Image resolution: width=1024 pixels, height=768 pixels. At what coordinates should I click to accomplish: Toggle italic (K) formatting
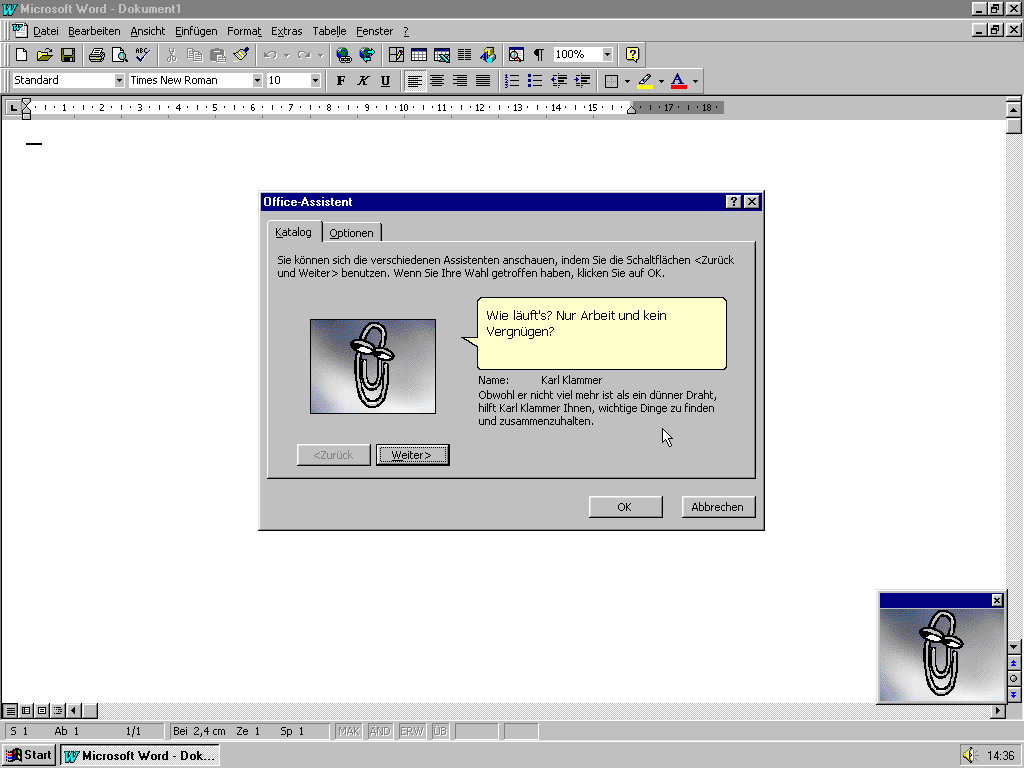click(362, 80)
